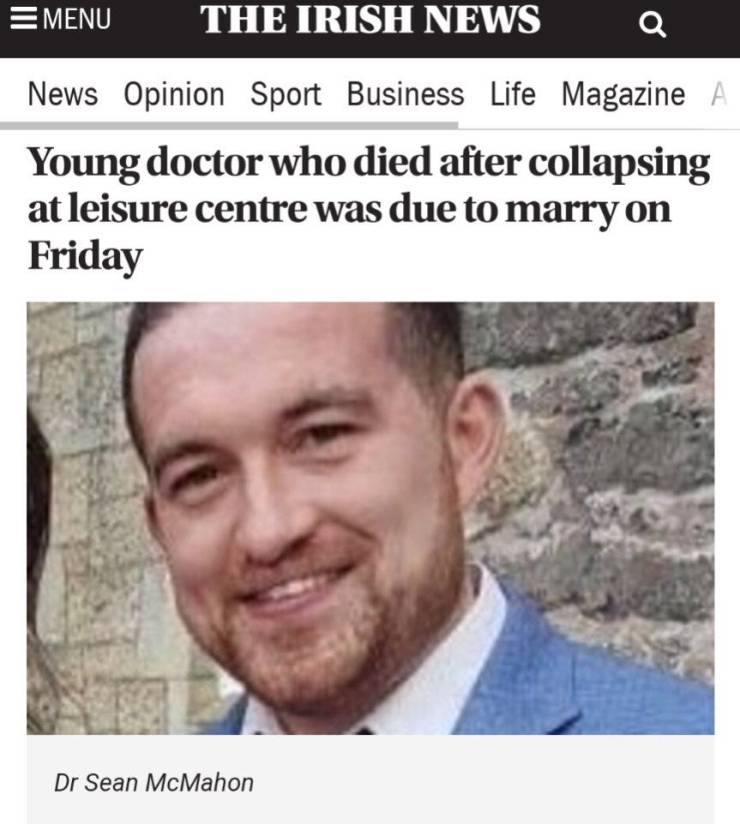The image size is (740, 824).
Task: Click the MENU text label
Action: (76, 20)
